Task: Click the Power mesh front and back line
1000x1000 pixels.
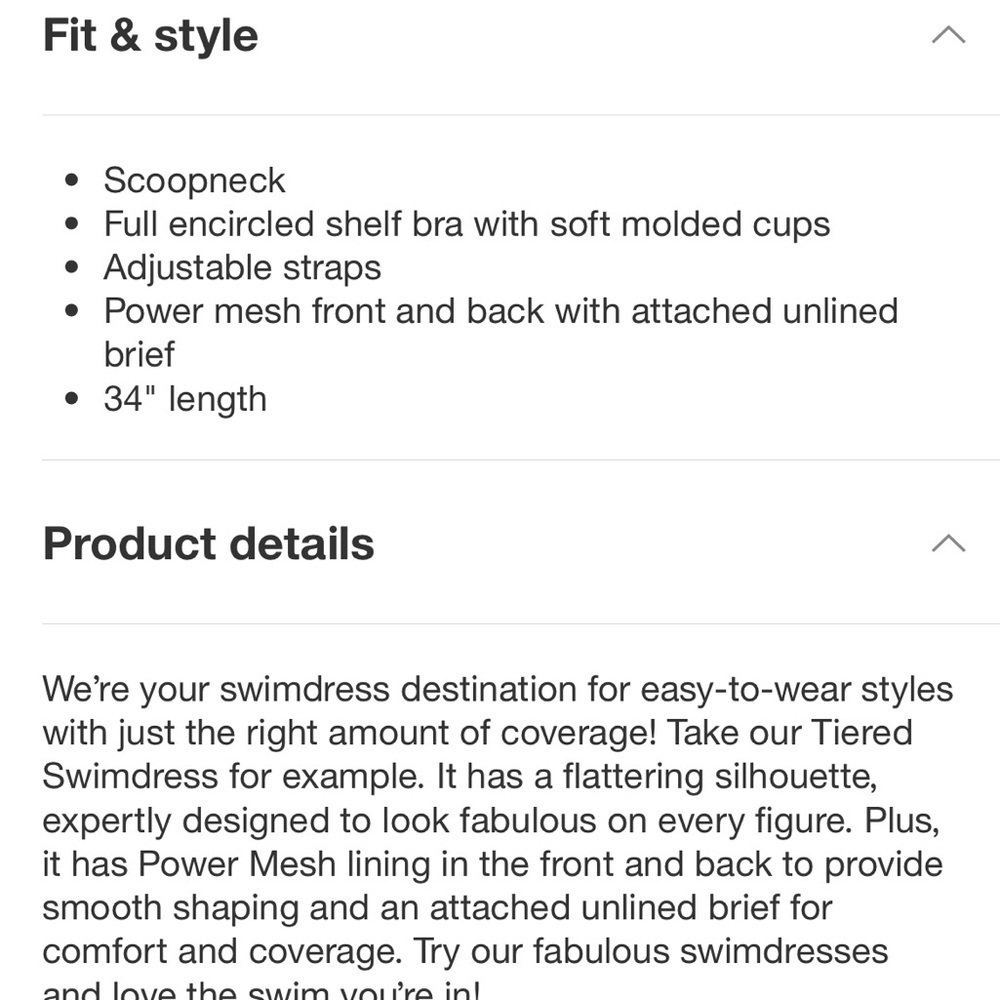Action: click(501, 311)
